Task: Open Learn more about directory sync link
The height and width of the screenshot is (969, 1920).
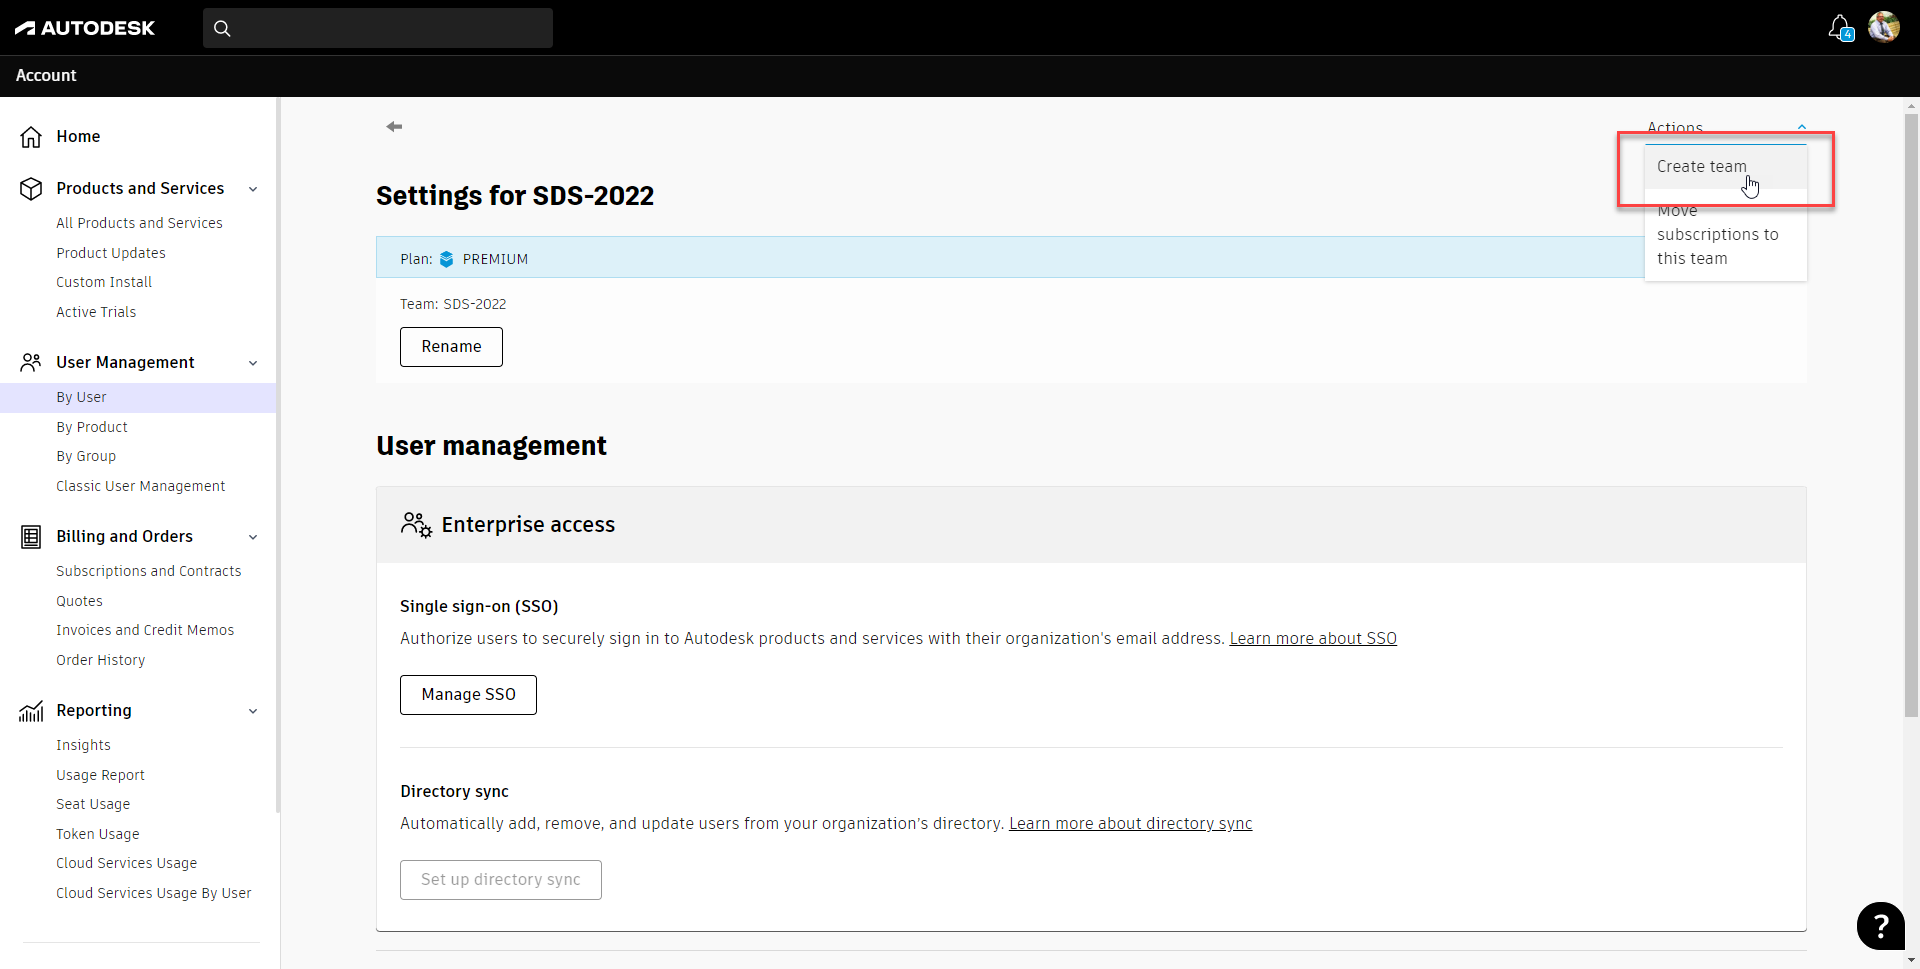Action: [x=1130, y=824]
